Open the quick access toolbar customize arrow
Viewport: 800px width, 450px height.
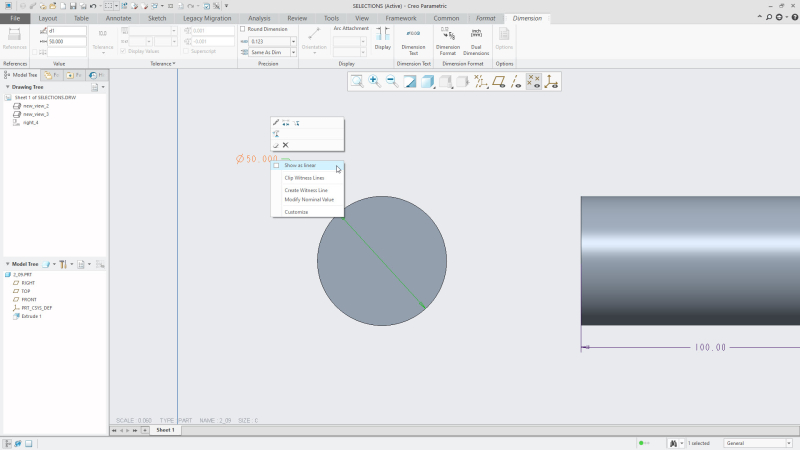click(227, 6)
